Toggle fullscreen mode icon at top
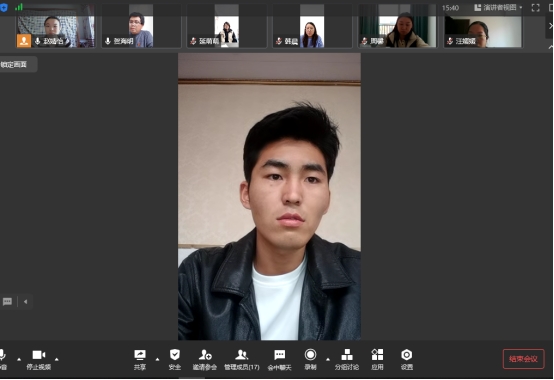The image size is (554, 380). (536, 8)
